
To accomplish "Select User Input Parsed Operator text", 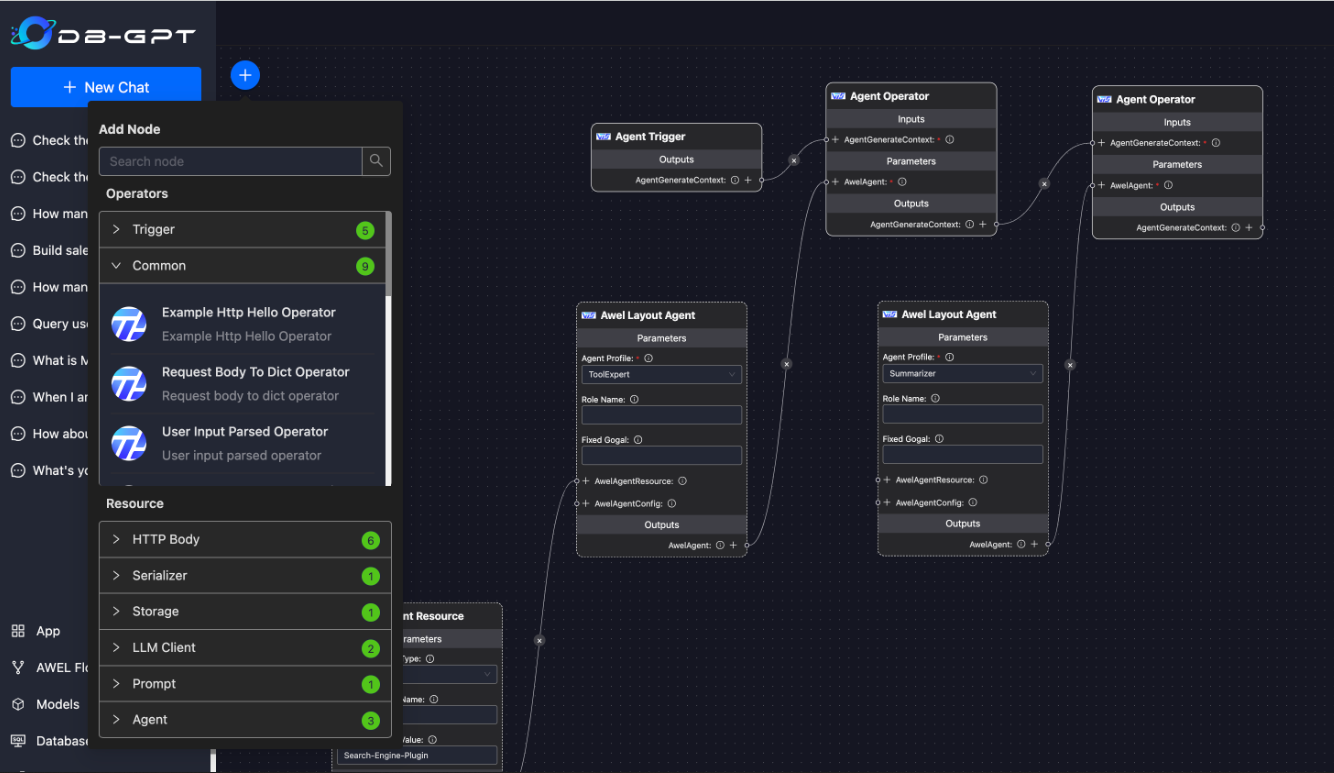I will pos(245,432).
